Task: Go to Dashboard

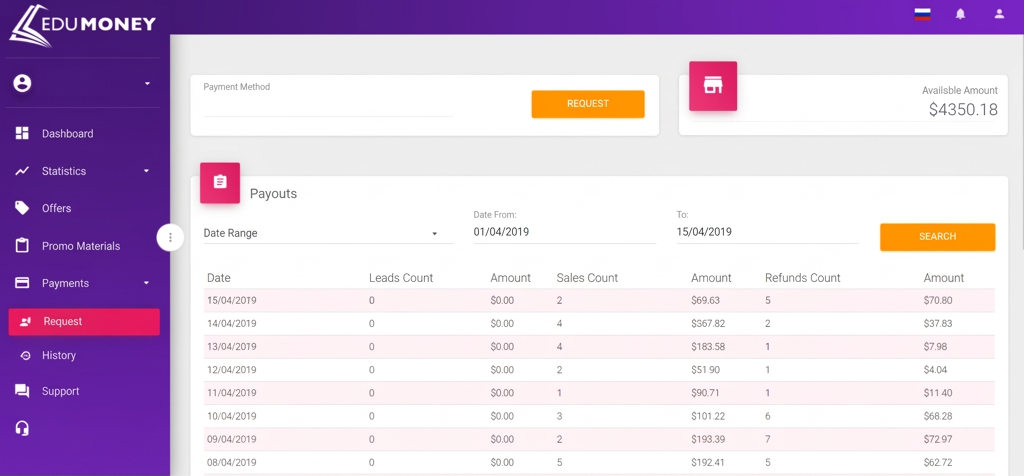Action: (x=68, y=134)
